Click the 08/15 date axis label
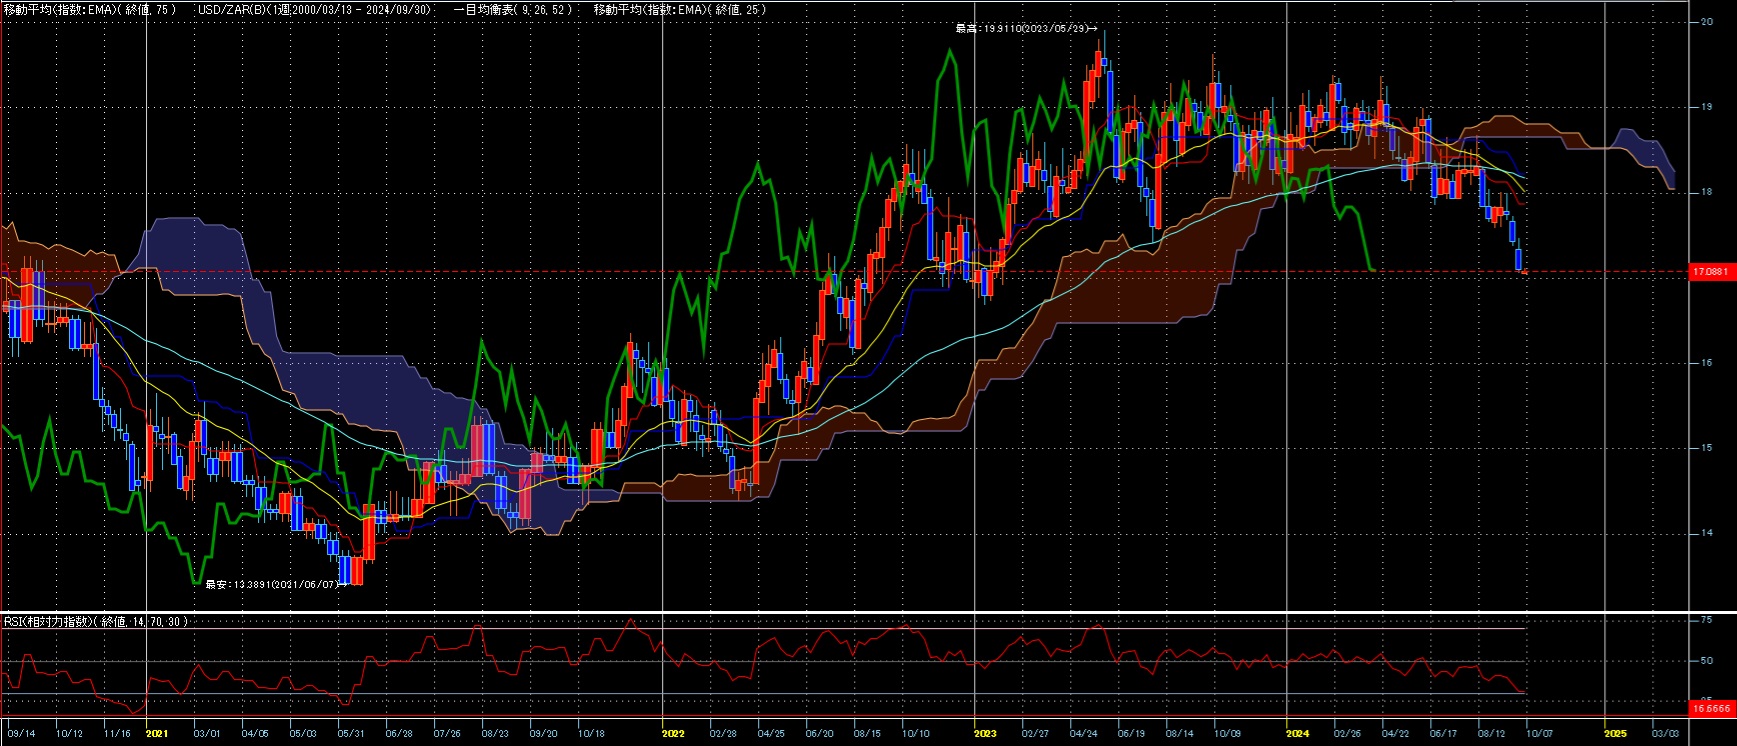 pos(867,734)
